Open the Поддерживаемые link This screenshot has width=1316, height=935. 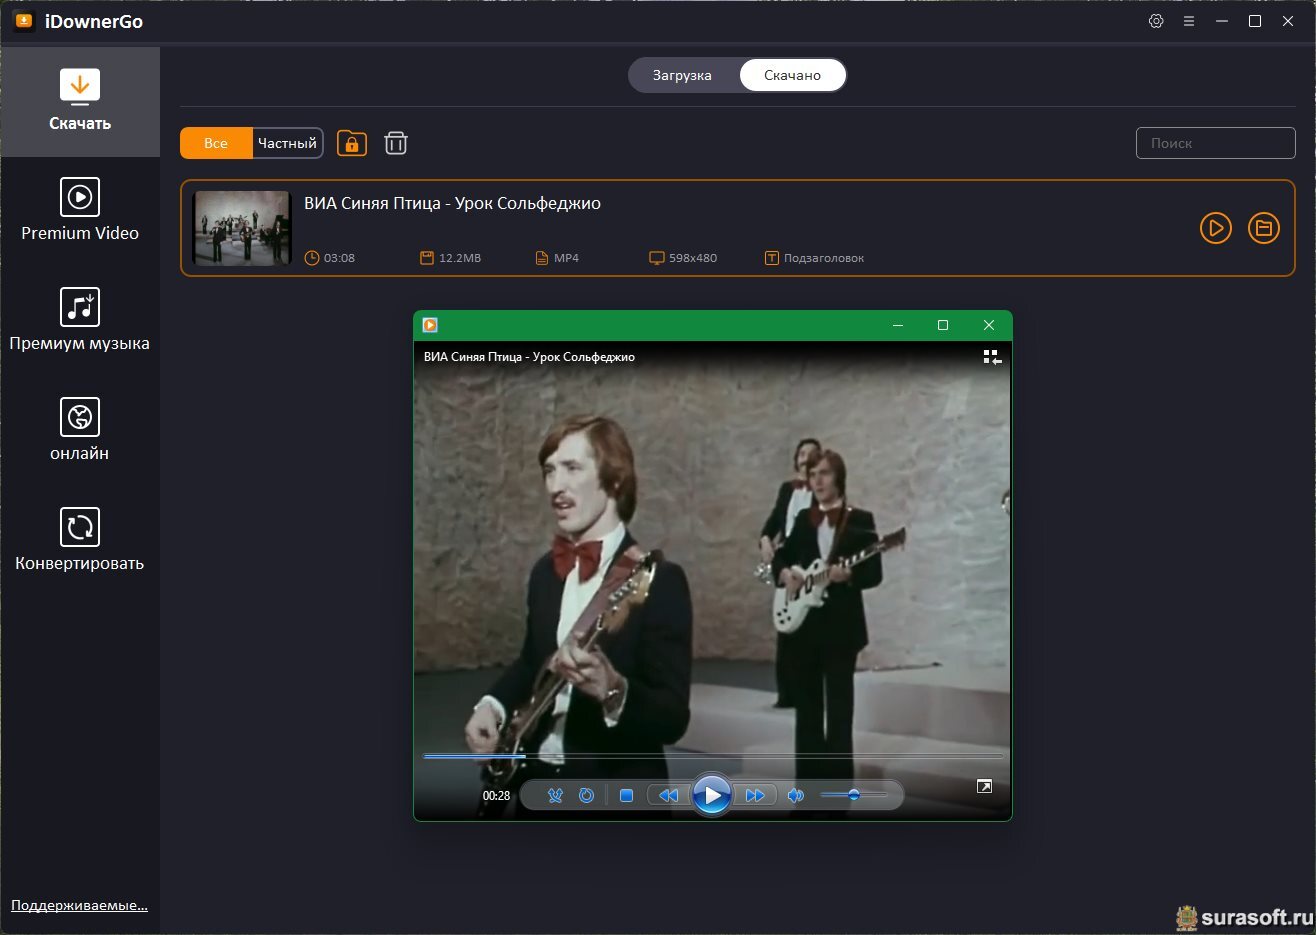[x=79, y=905]
